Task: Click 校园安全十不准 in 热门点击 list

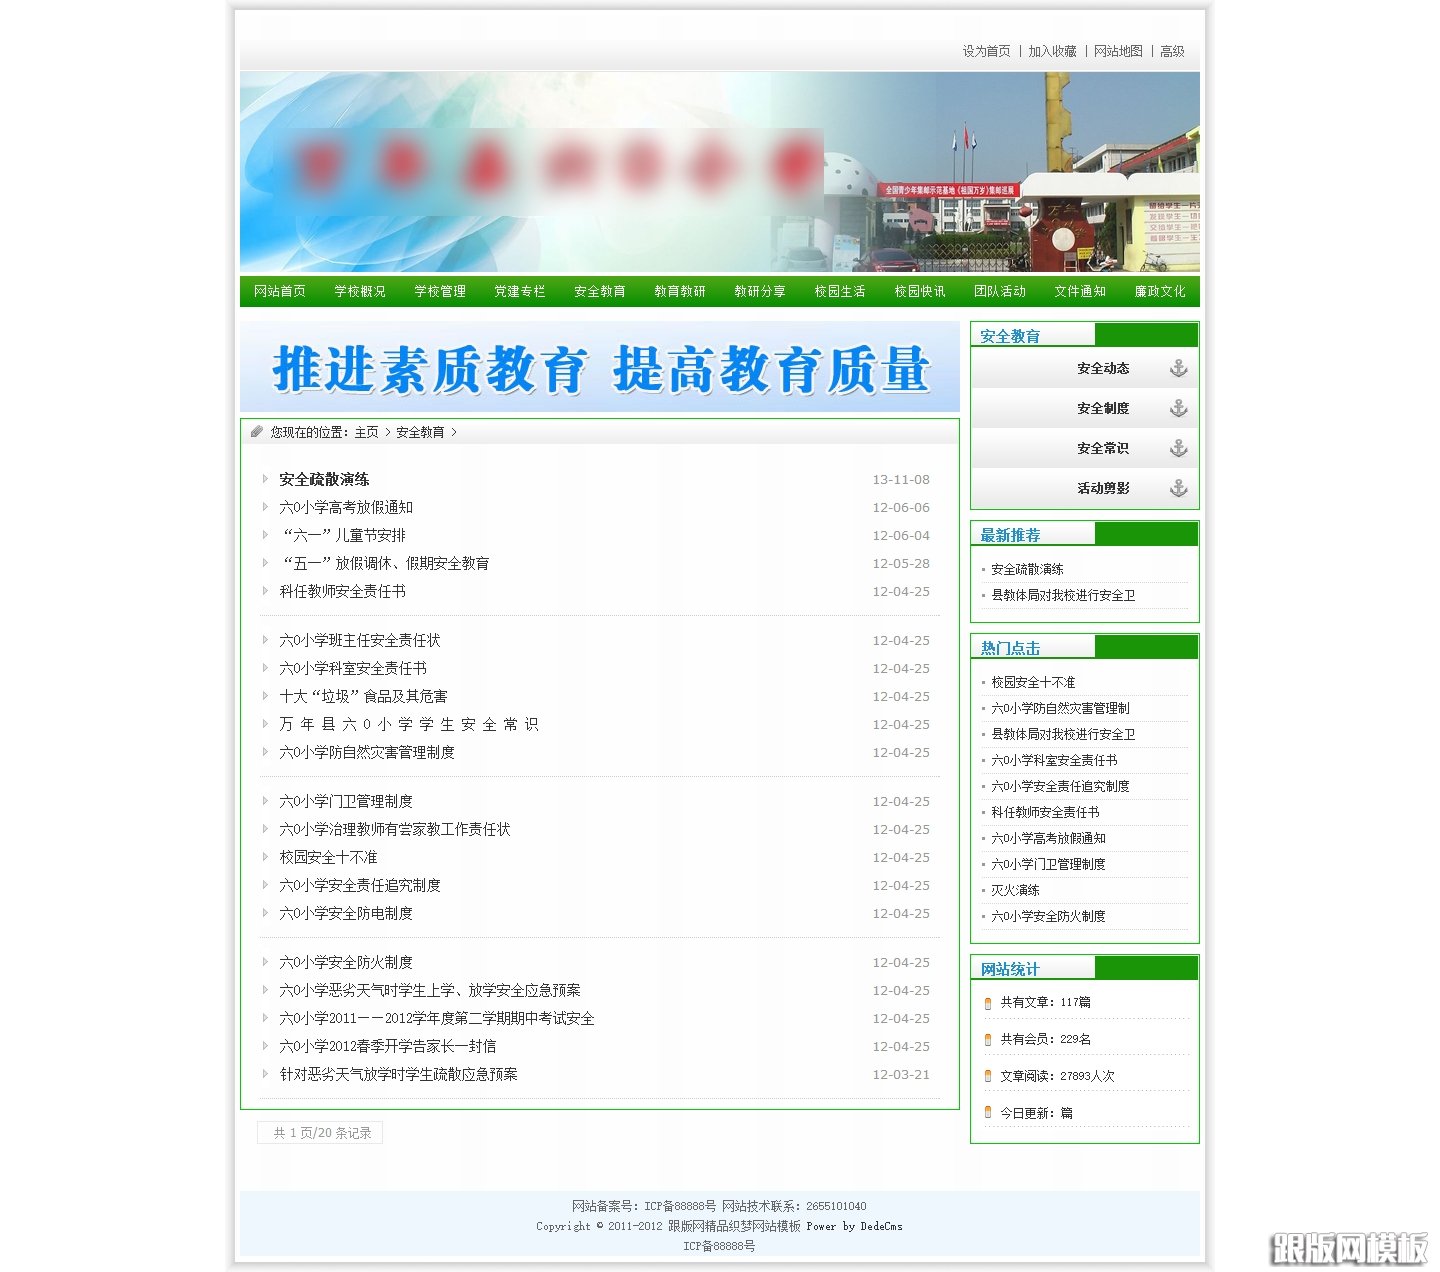Action: point(1033,682)
